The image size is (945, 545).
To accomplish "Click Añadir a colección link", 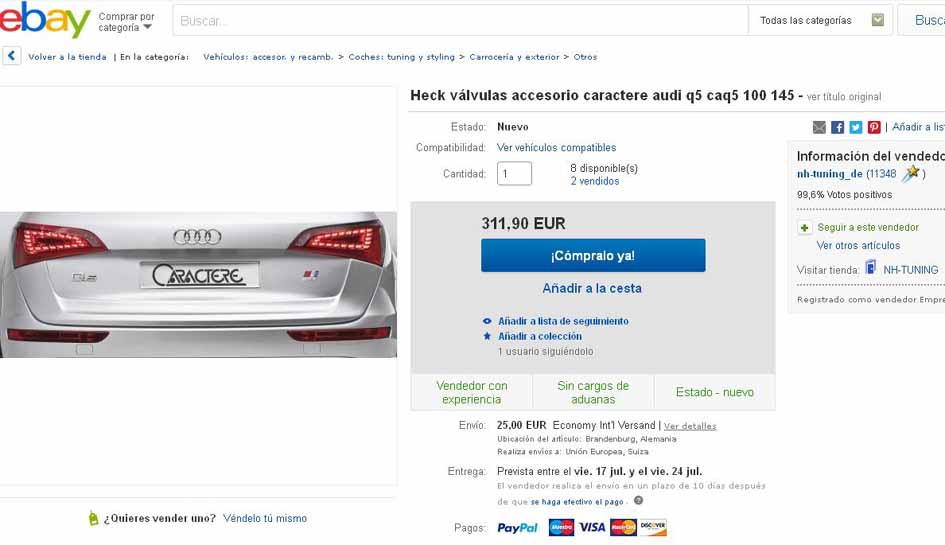I will tap(539, 336).
